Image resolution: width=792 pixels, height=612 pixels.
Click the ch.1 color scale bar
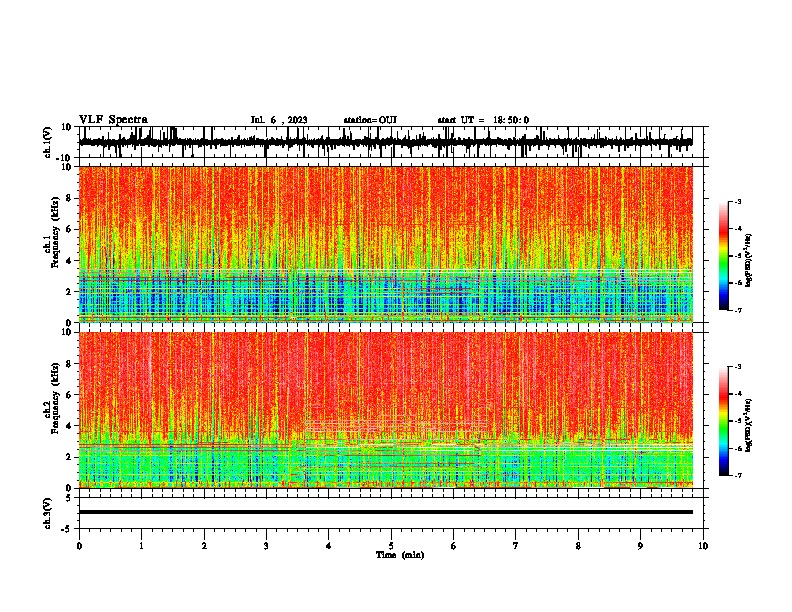pyautogui.click(x=723, y=256)
